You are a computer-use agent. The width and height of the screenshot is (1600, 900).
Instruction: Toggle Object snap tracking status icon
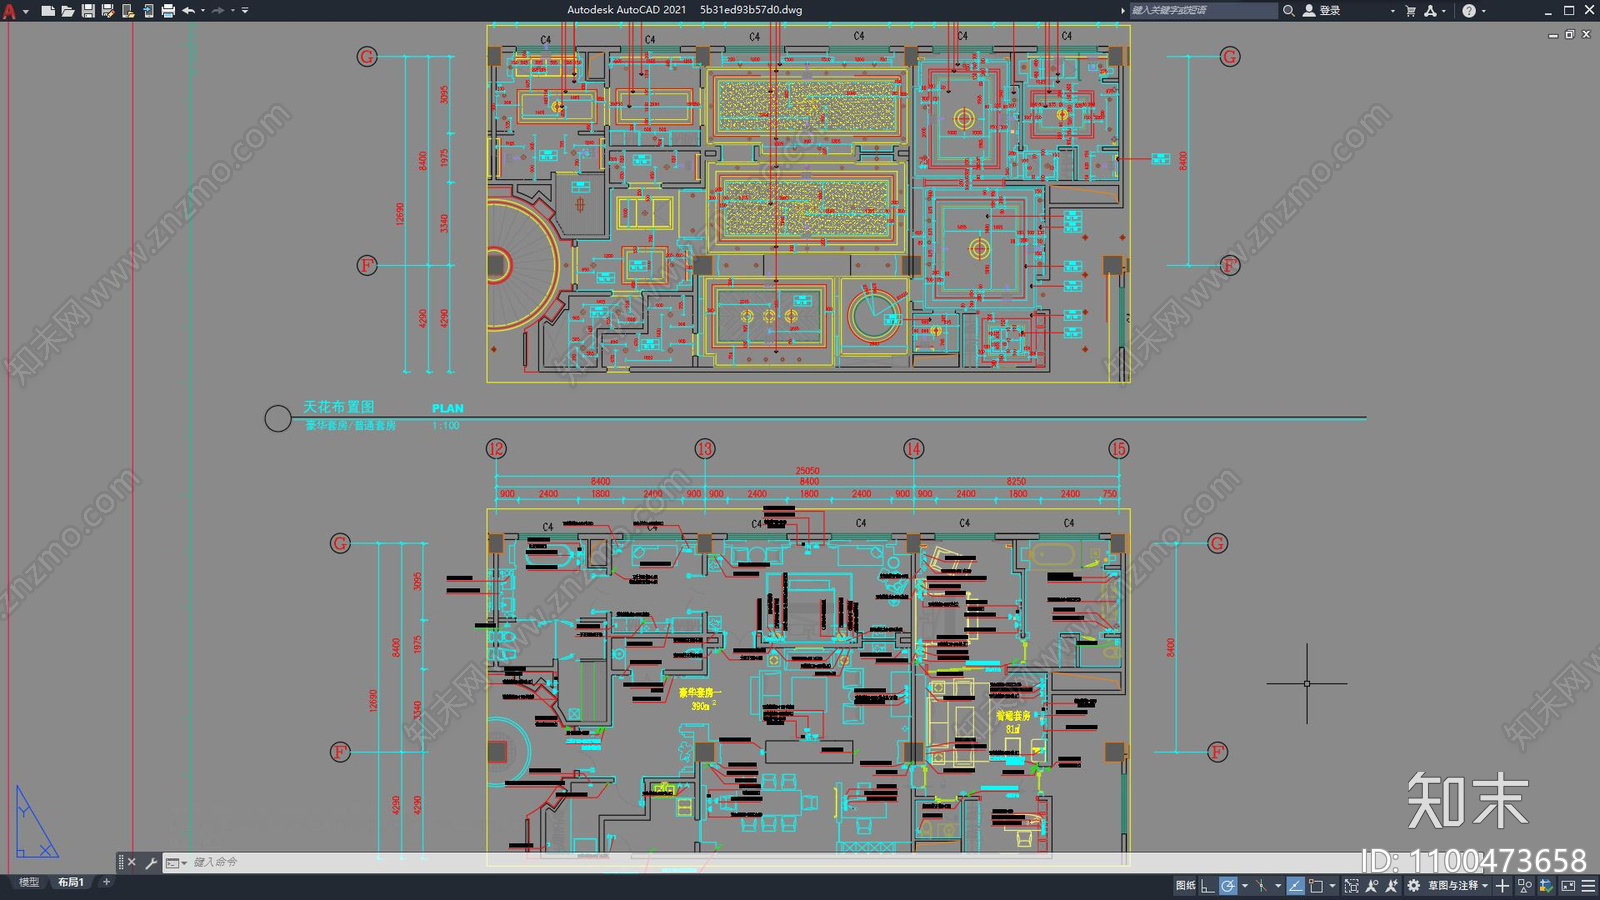tap(1296, 886)
